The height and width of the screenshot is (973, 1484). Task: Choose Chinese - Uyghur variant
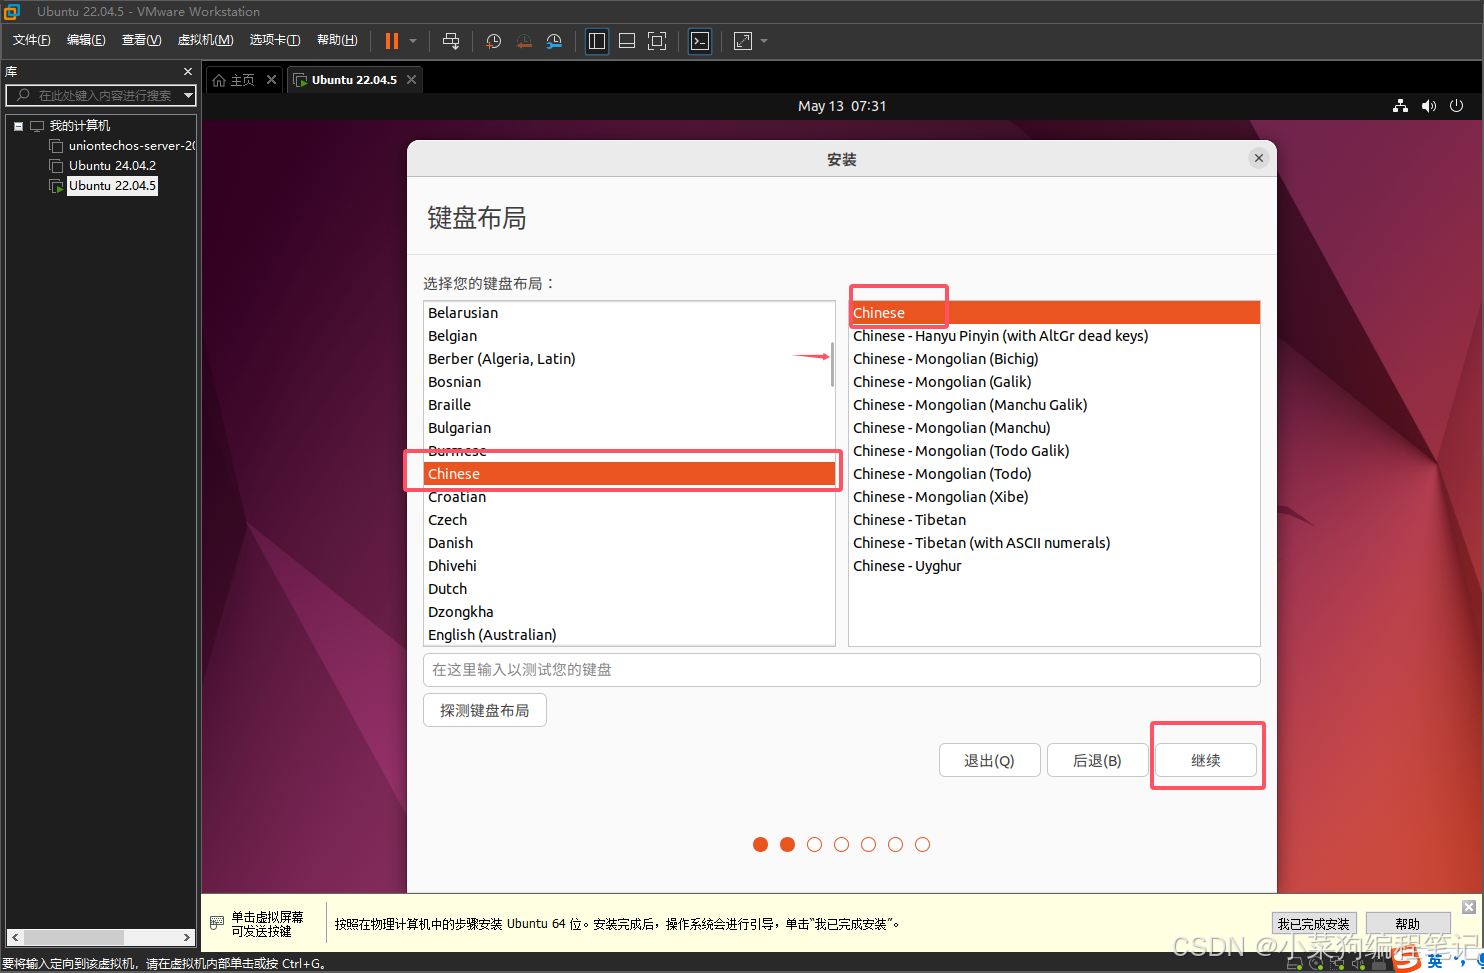[1054, 566]
